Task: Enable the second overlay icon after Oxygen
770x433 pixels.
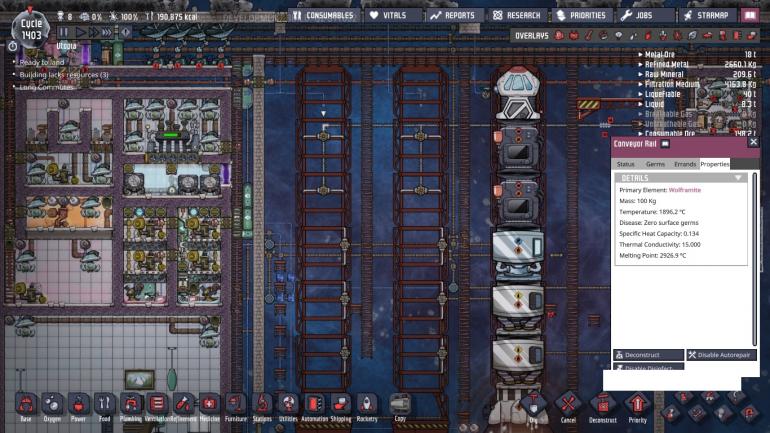Action: [574, 35]
